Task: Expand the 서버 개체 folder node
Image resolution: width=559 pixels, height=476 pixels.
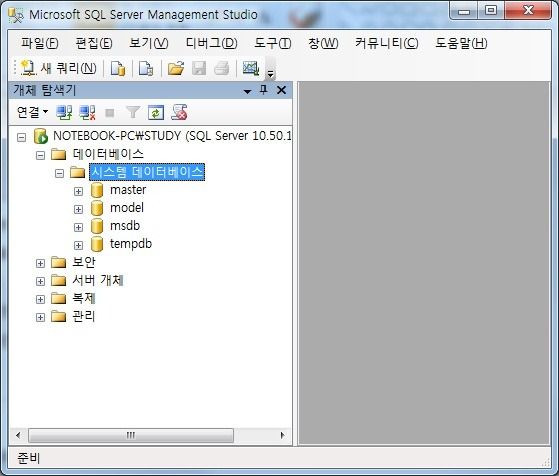Action: (40, 281)
